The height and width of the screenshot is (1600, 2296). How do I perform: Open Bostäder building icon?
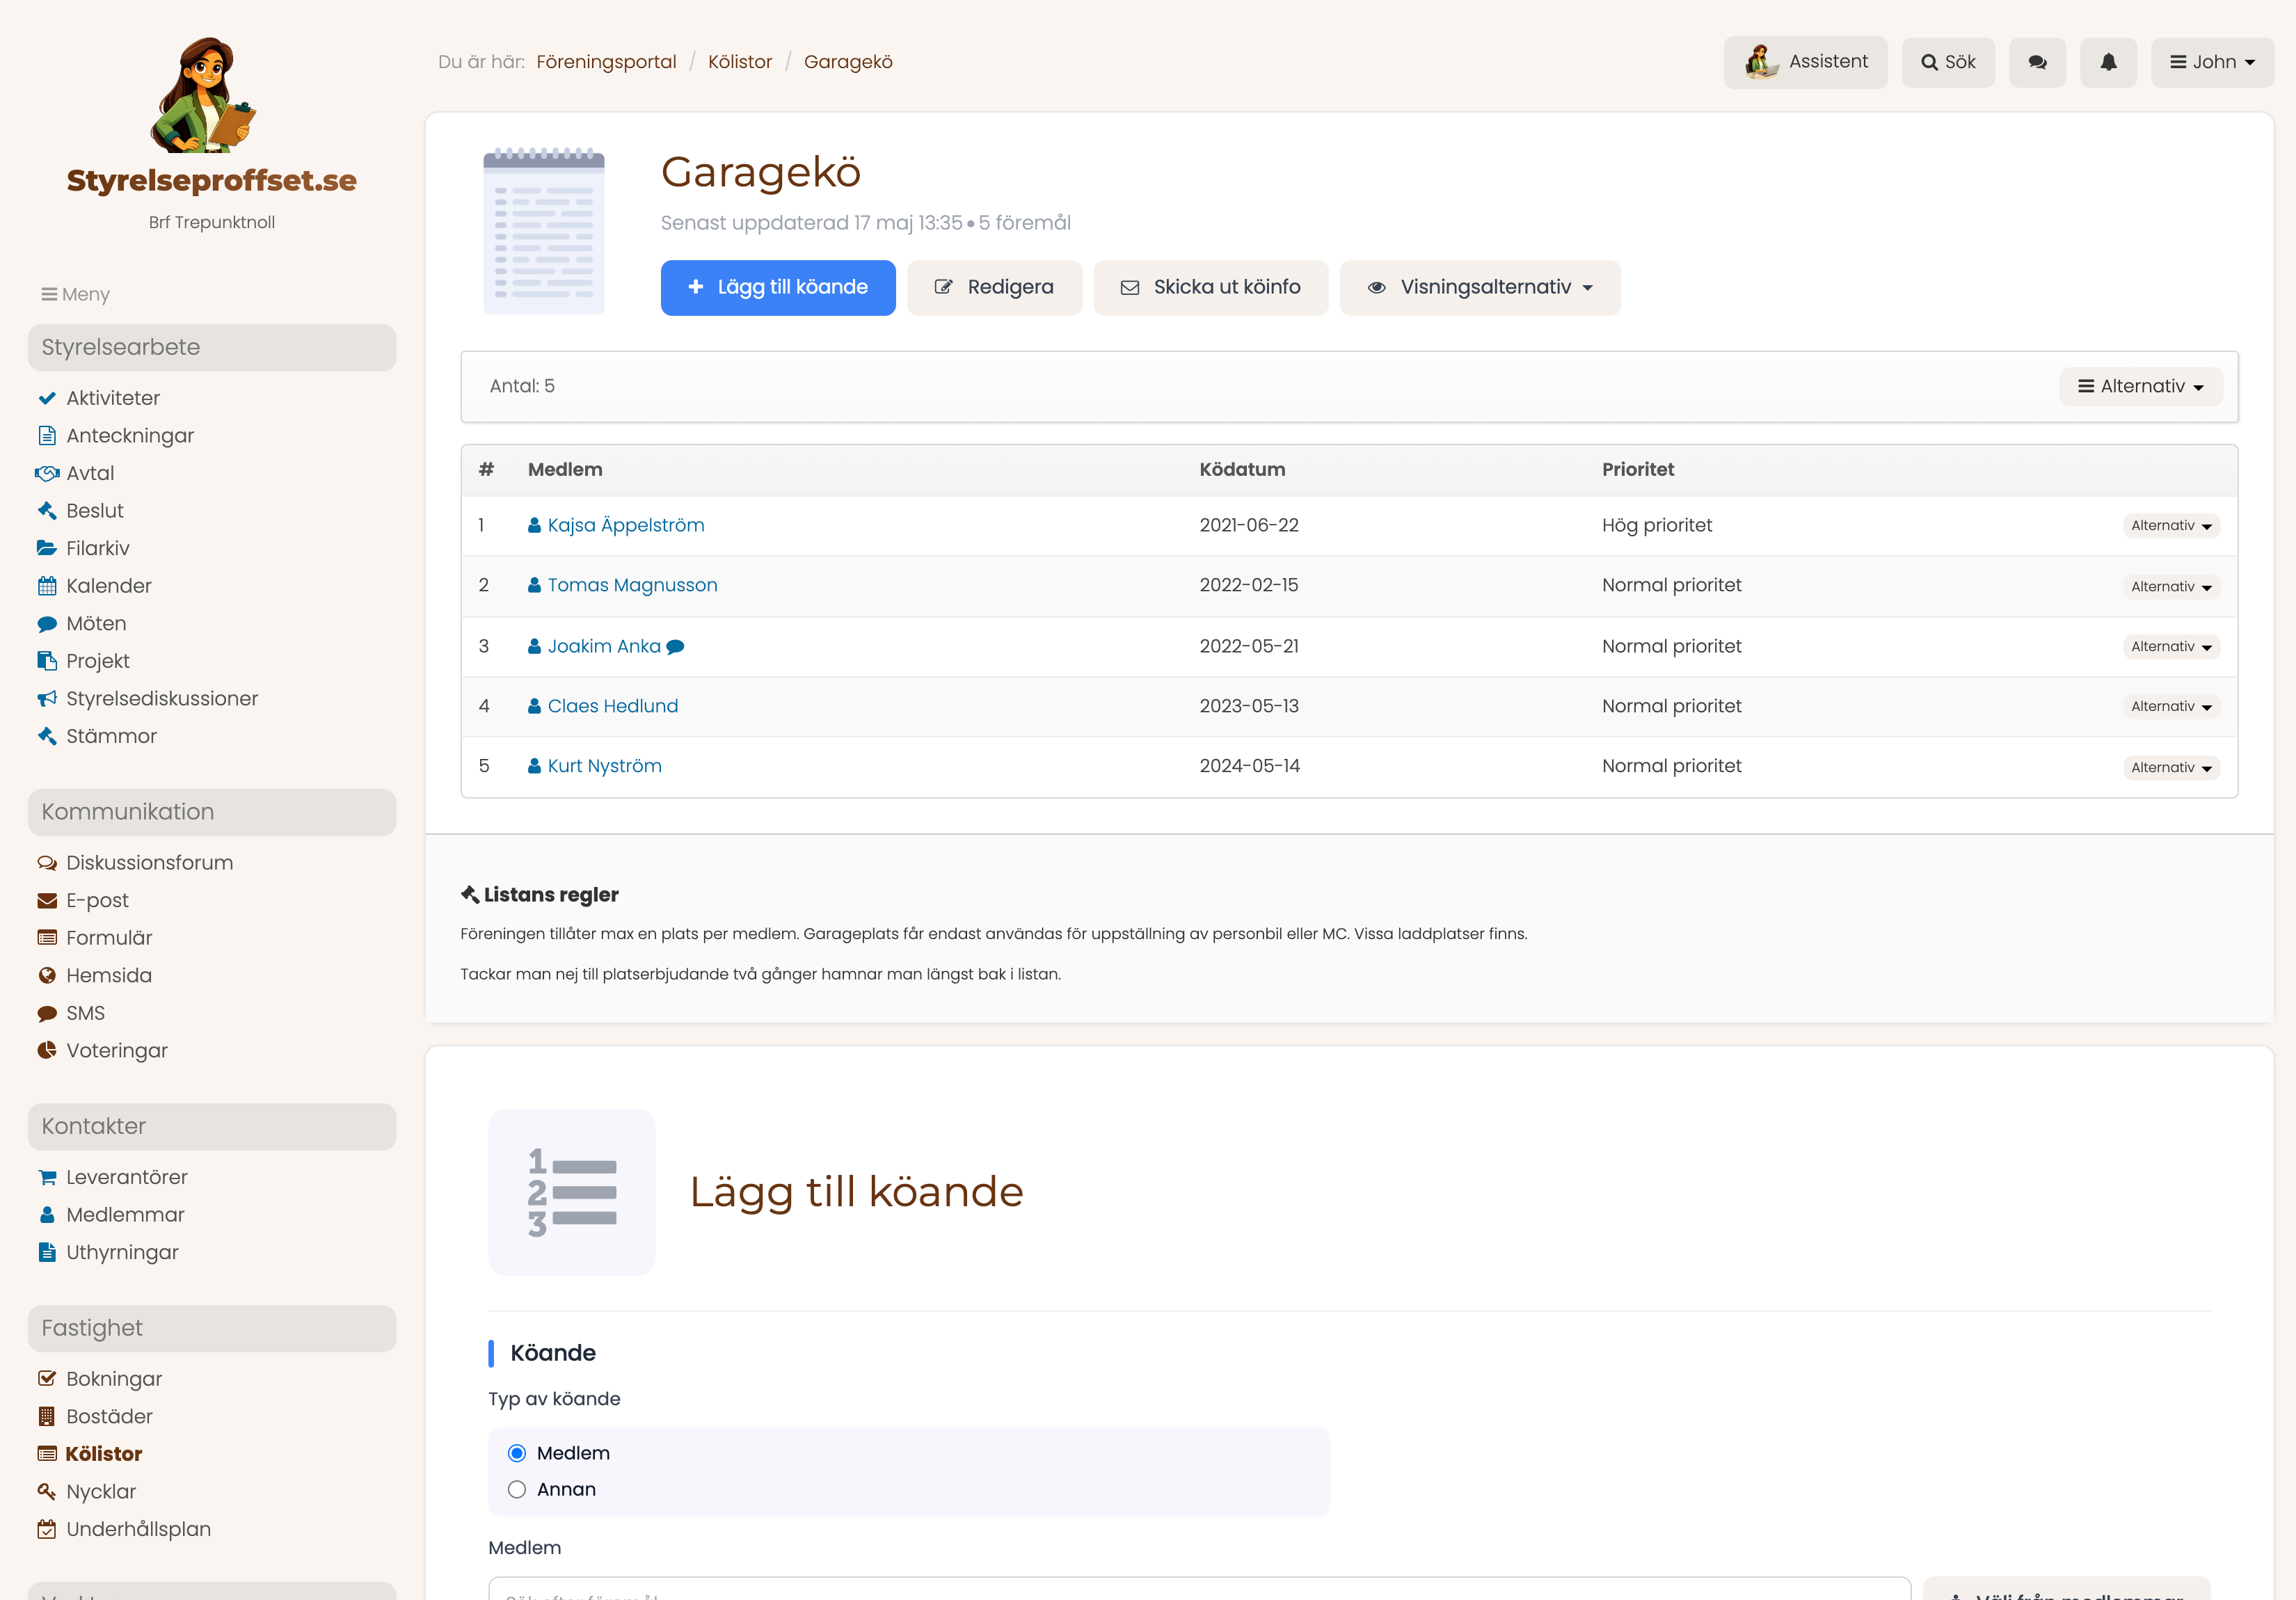pos(47,1417)
